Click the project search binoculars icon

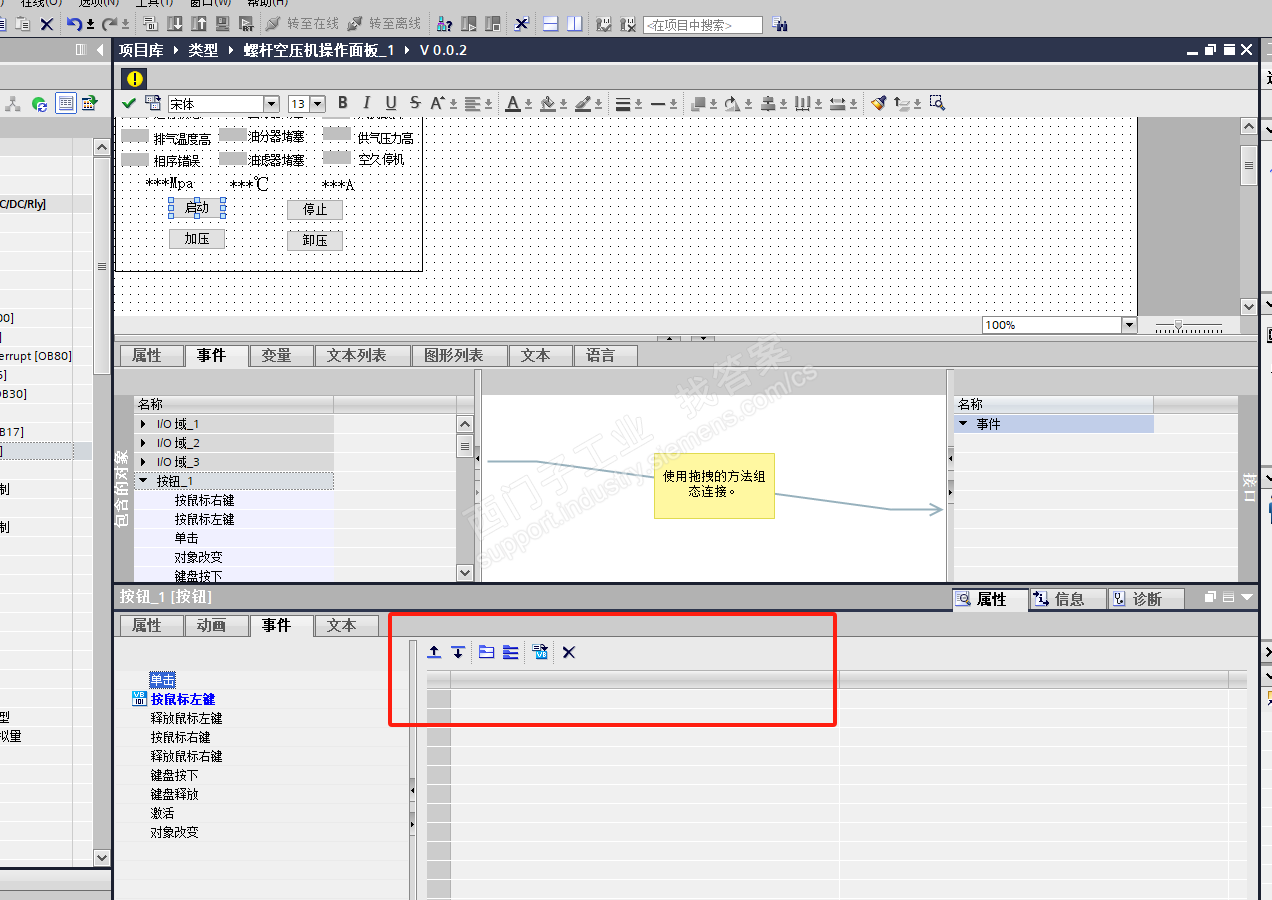[x=779, y=24]
